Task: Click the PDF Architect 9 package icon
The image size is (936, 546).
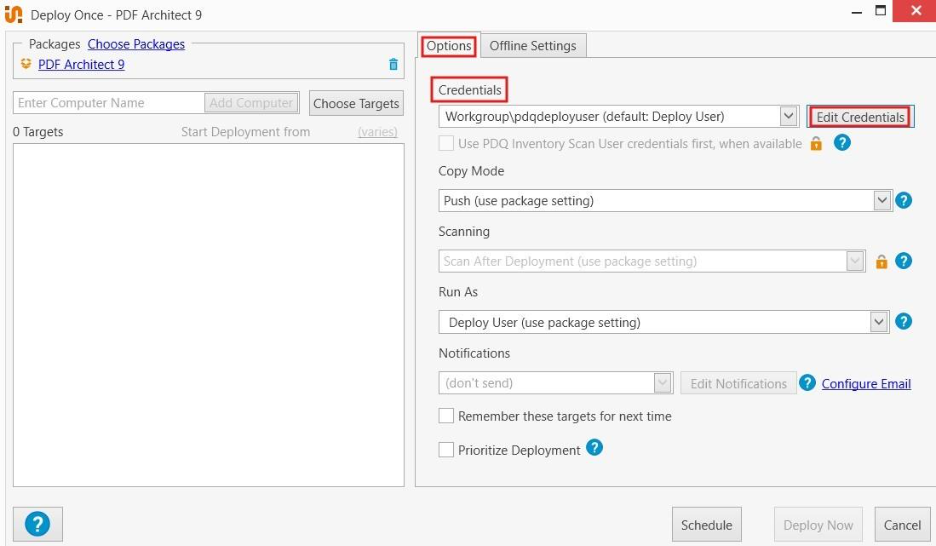Action: tap(26, 63)
